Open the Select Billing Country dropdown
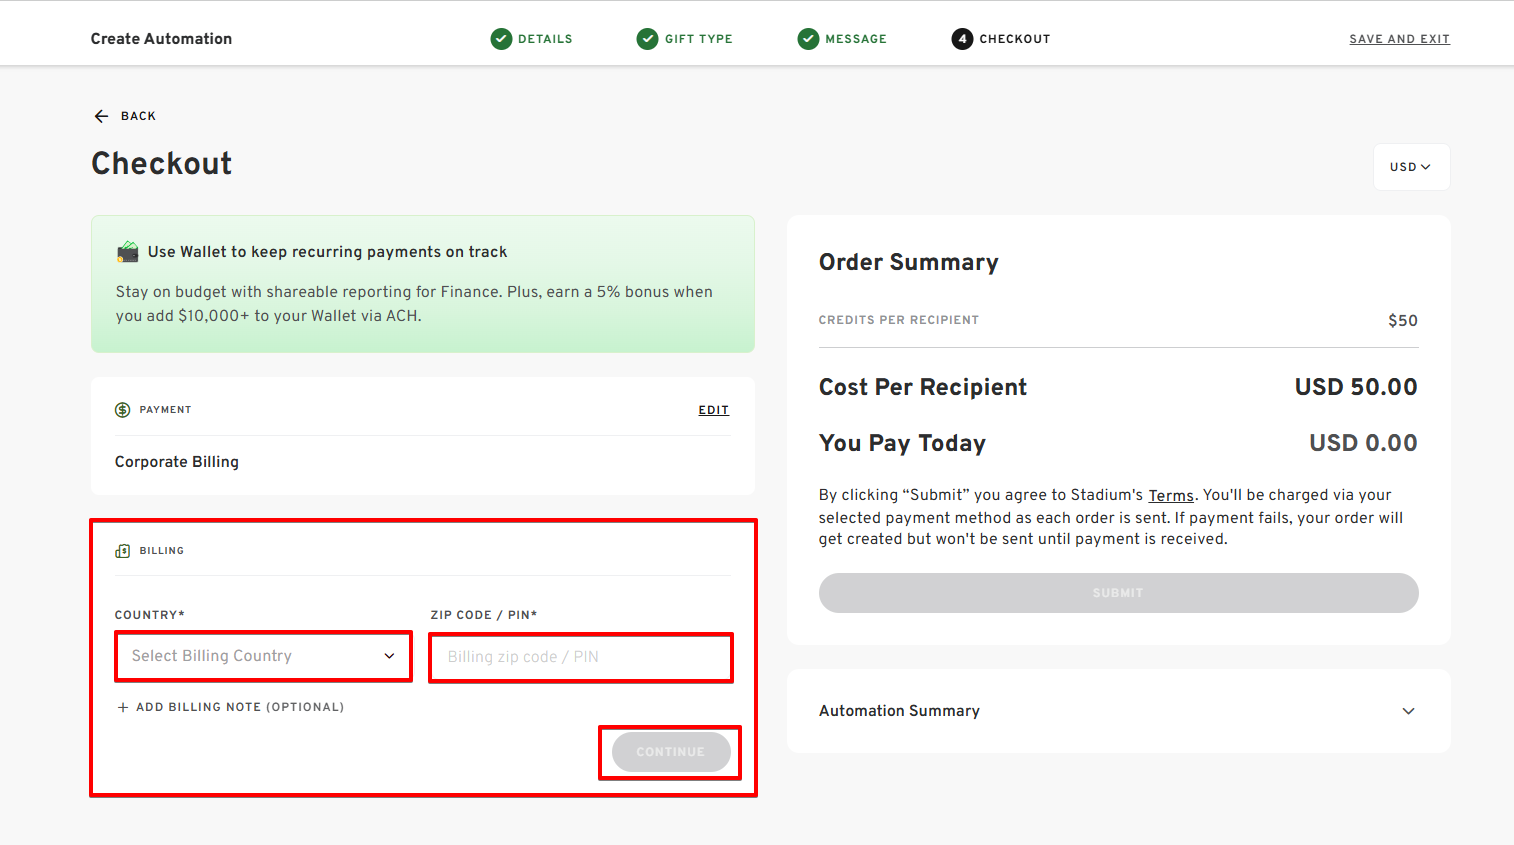Image resolution: width=1514 pixels, height=845 pixels. (x=264, y=656)
